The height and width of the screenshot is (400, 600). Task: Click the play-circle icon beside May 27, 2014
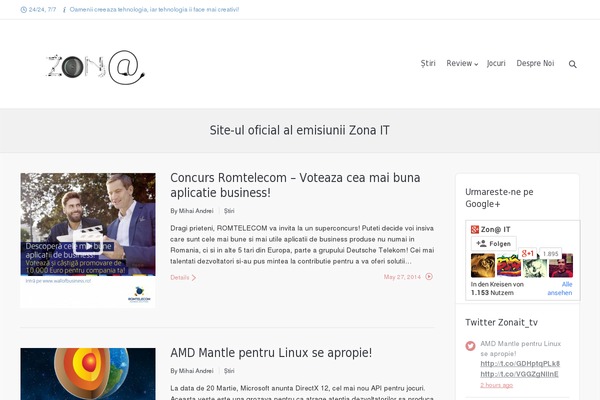point(429,276)
